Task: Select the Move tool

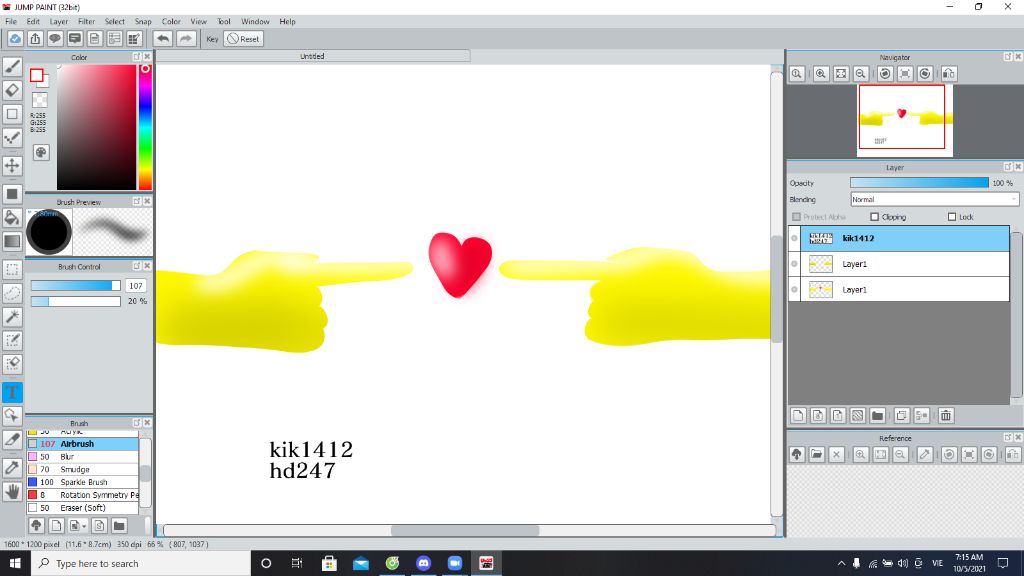Action: [x=12, y=165]
